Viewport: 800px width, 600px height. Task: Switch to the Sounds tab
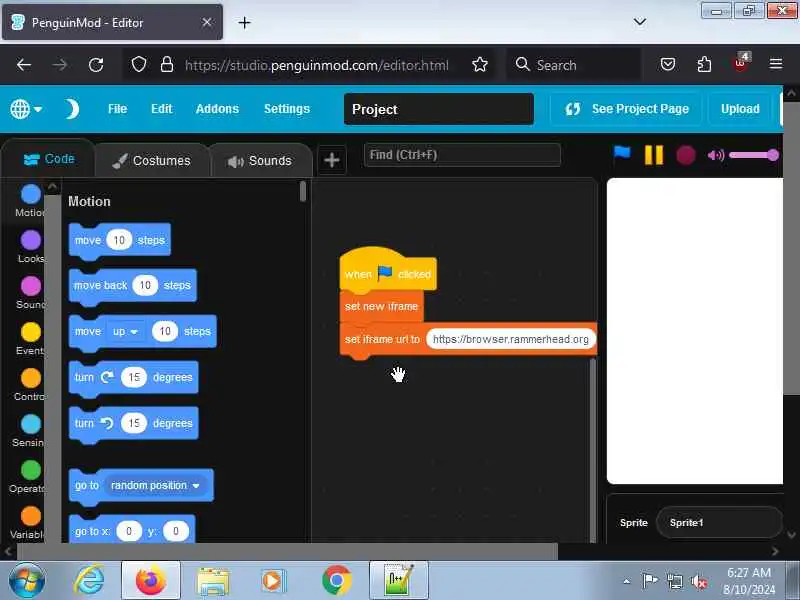(x=260, y=161)
